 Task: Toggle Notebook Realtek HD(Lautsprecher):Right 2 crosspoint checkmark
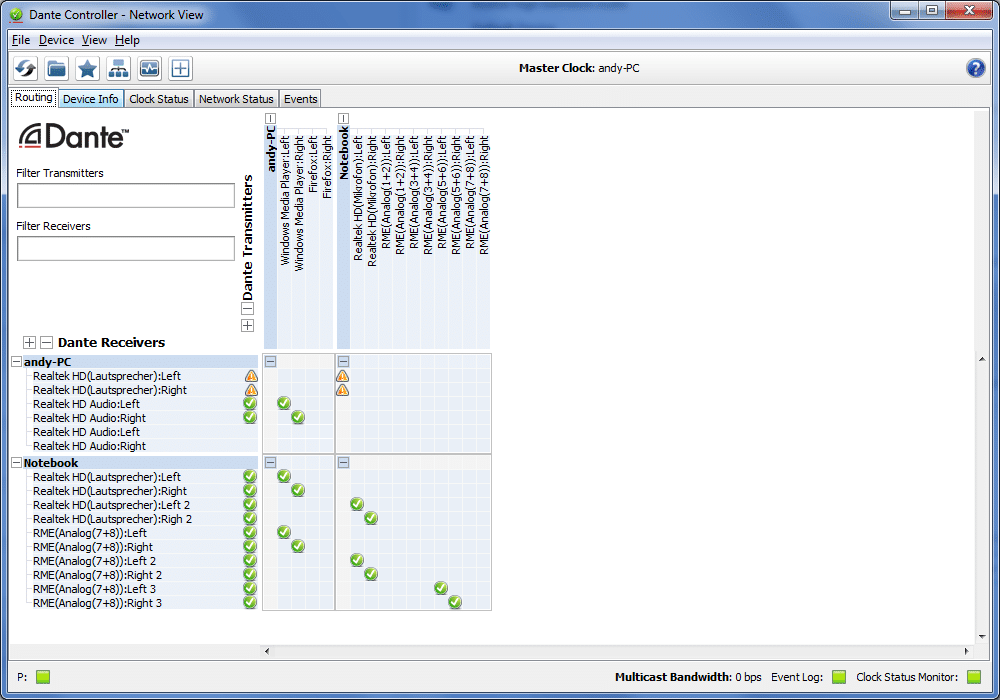(x=371, y=518)
